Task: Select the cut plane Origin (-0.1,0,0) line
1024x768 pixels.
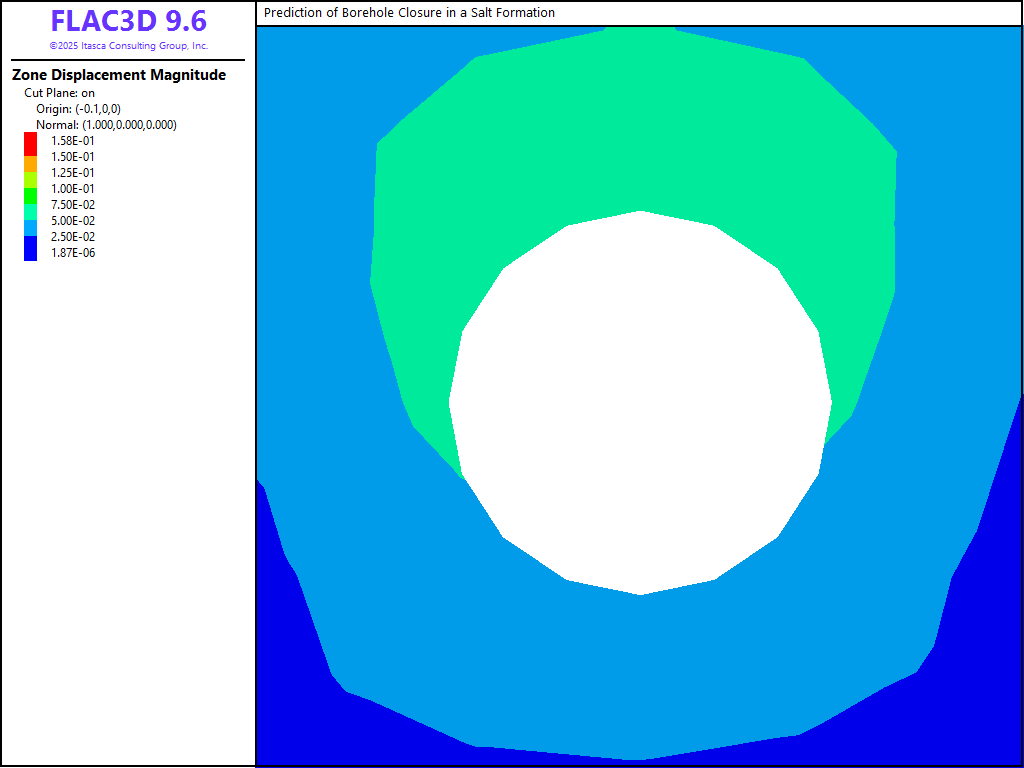Action: 78,109
